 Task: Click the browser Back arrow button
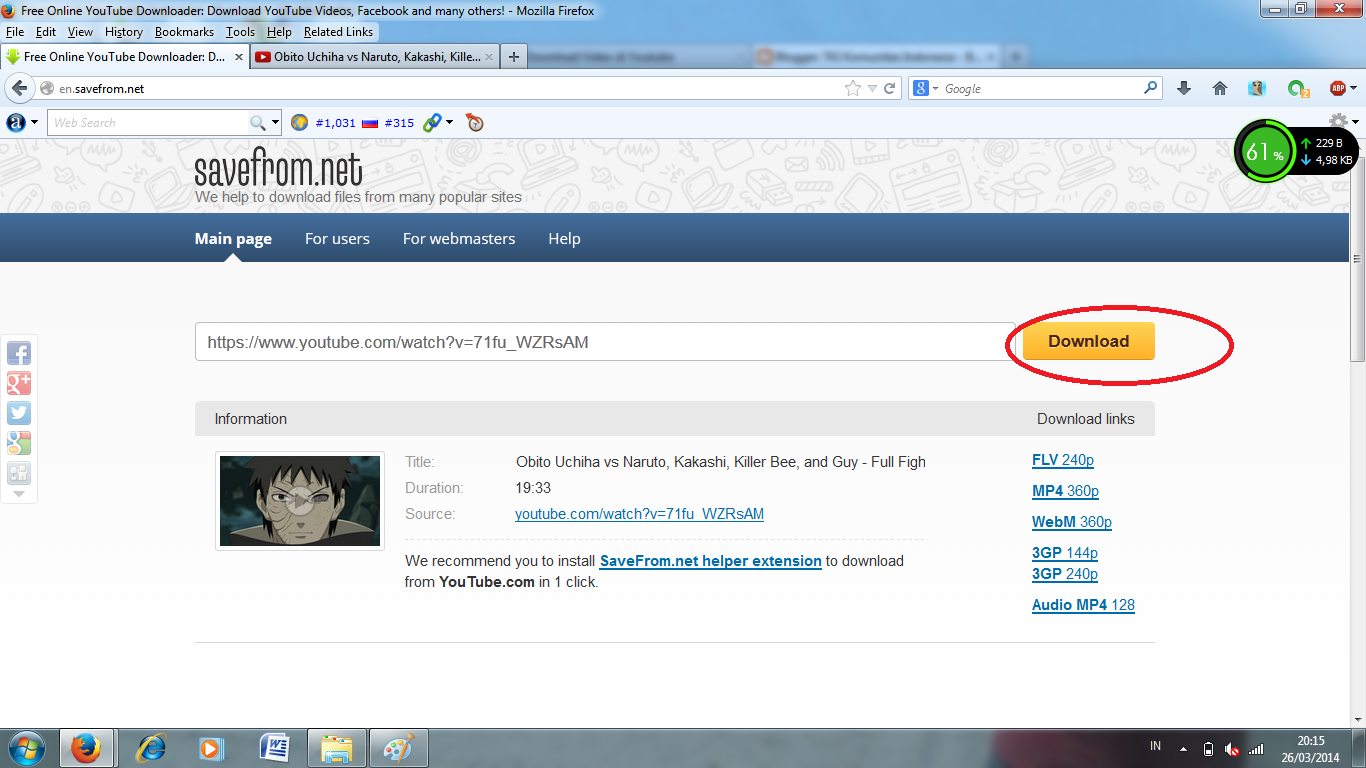[x=19, y=88]
